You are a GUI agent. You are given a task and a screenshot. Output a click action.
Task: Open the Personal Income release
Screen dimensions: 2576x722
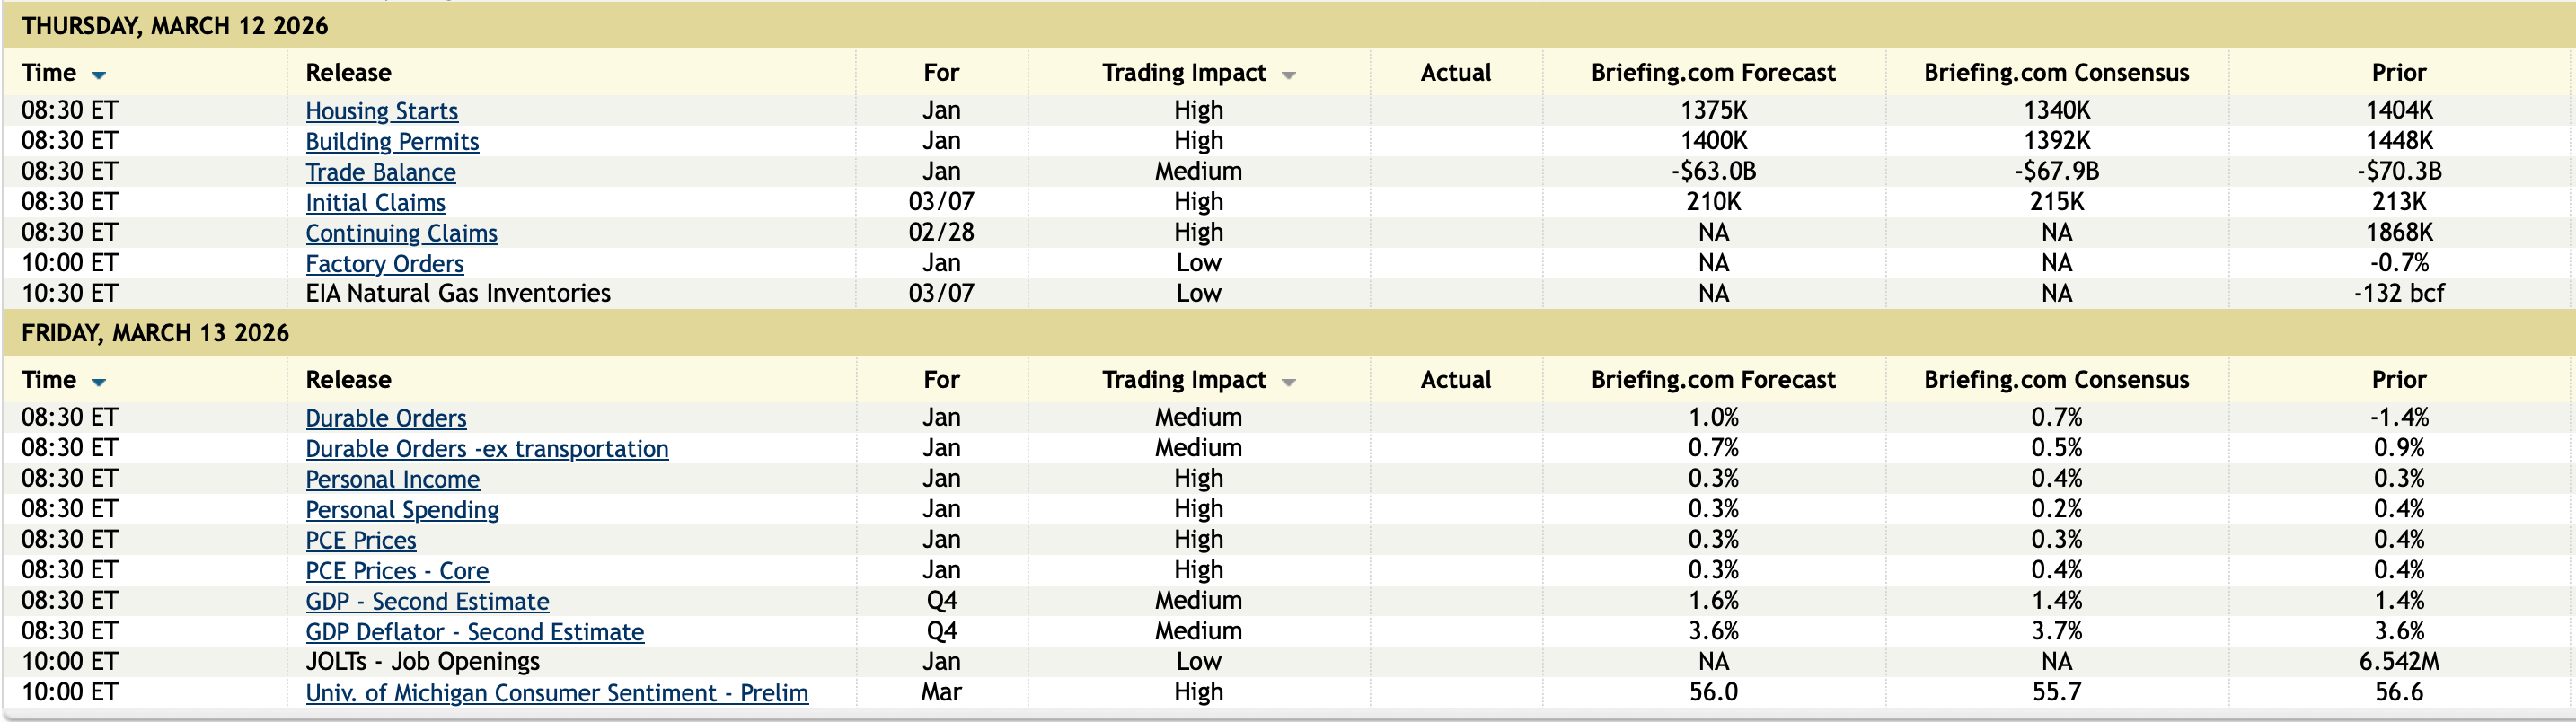392,479
